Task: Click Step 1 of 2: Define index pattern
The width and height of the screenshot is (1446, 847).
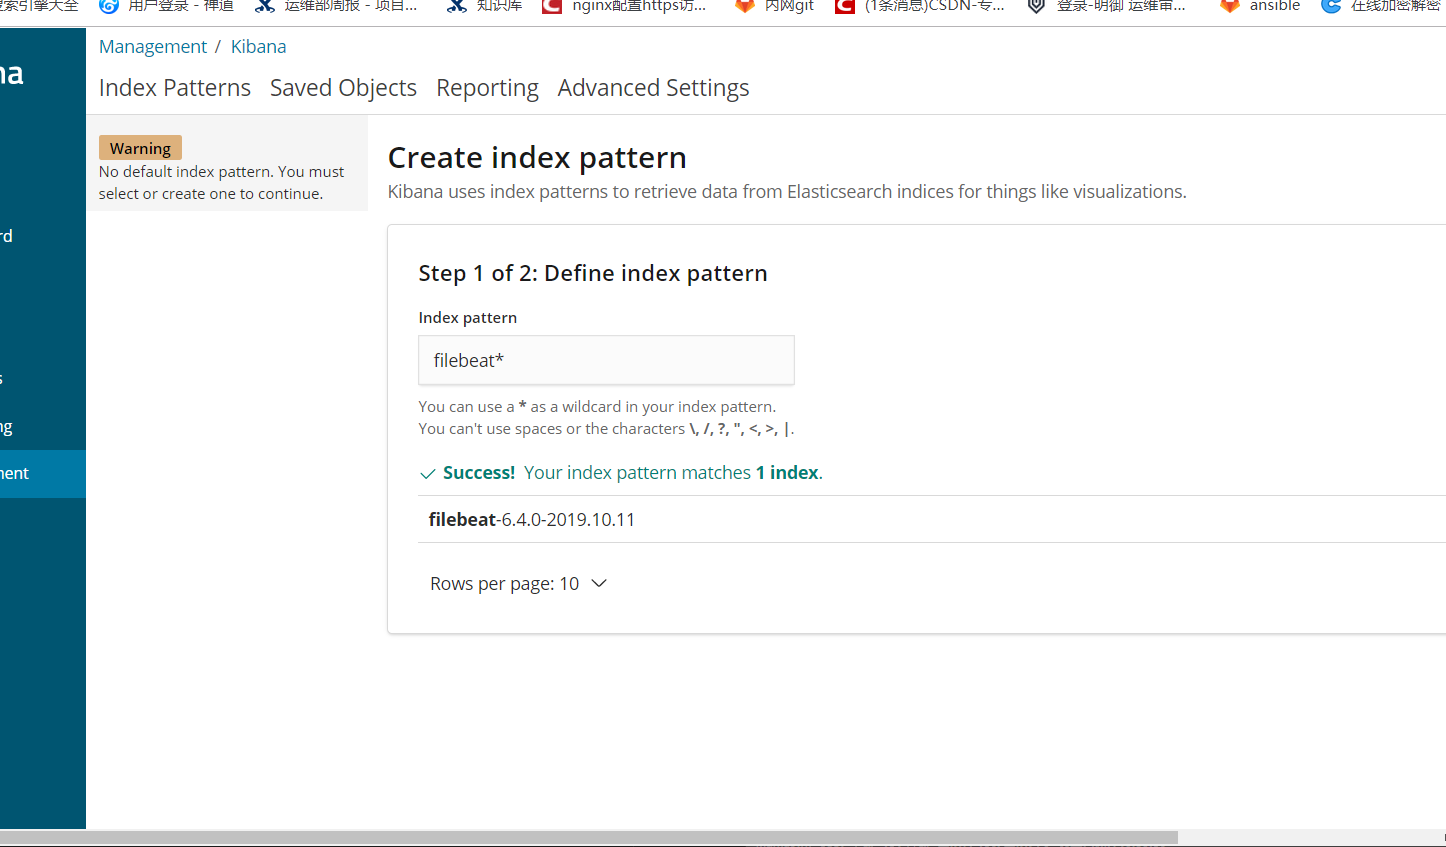Action: (x=593, y=274)
